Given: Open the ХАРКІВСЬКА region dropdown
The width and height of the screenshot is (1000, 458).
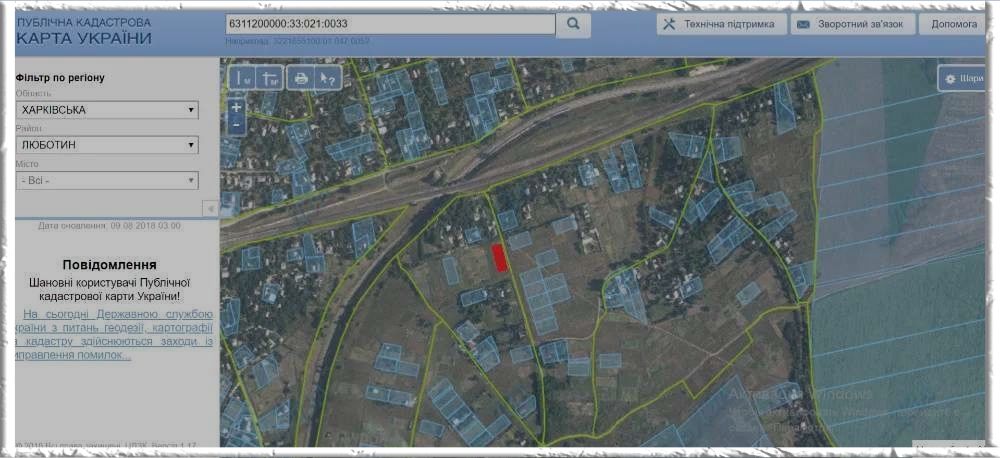Looking at the screenshot, I should click(107, 110).
